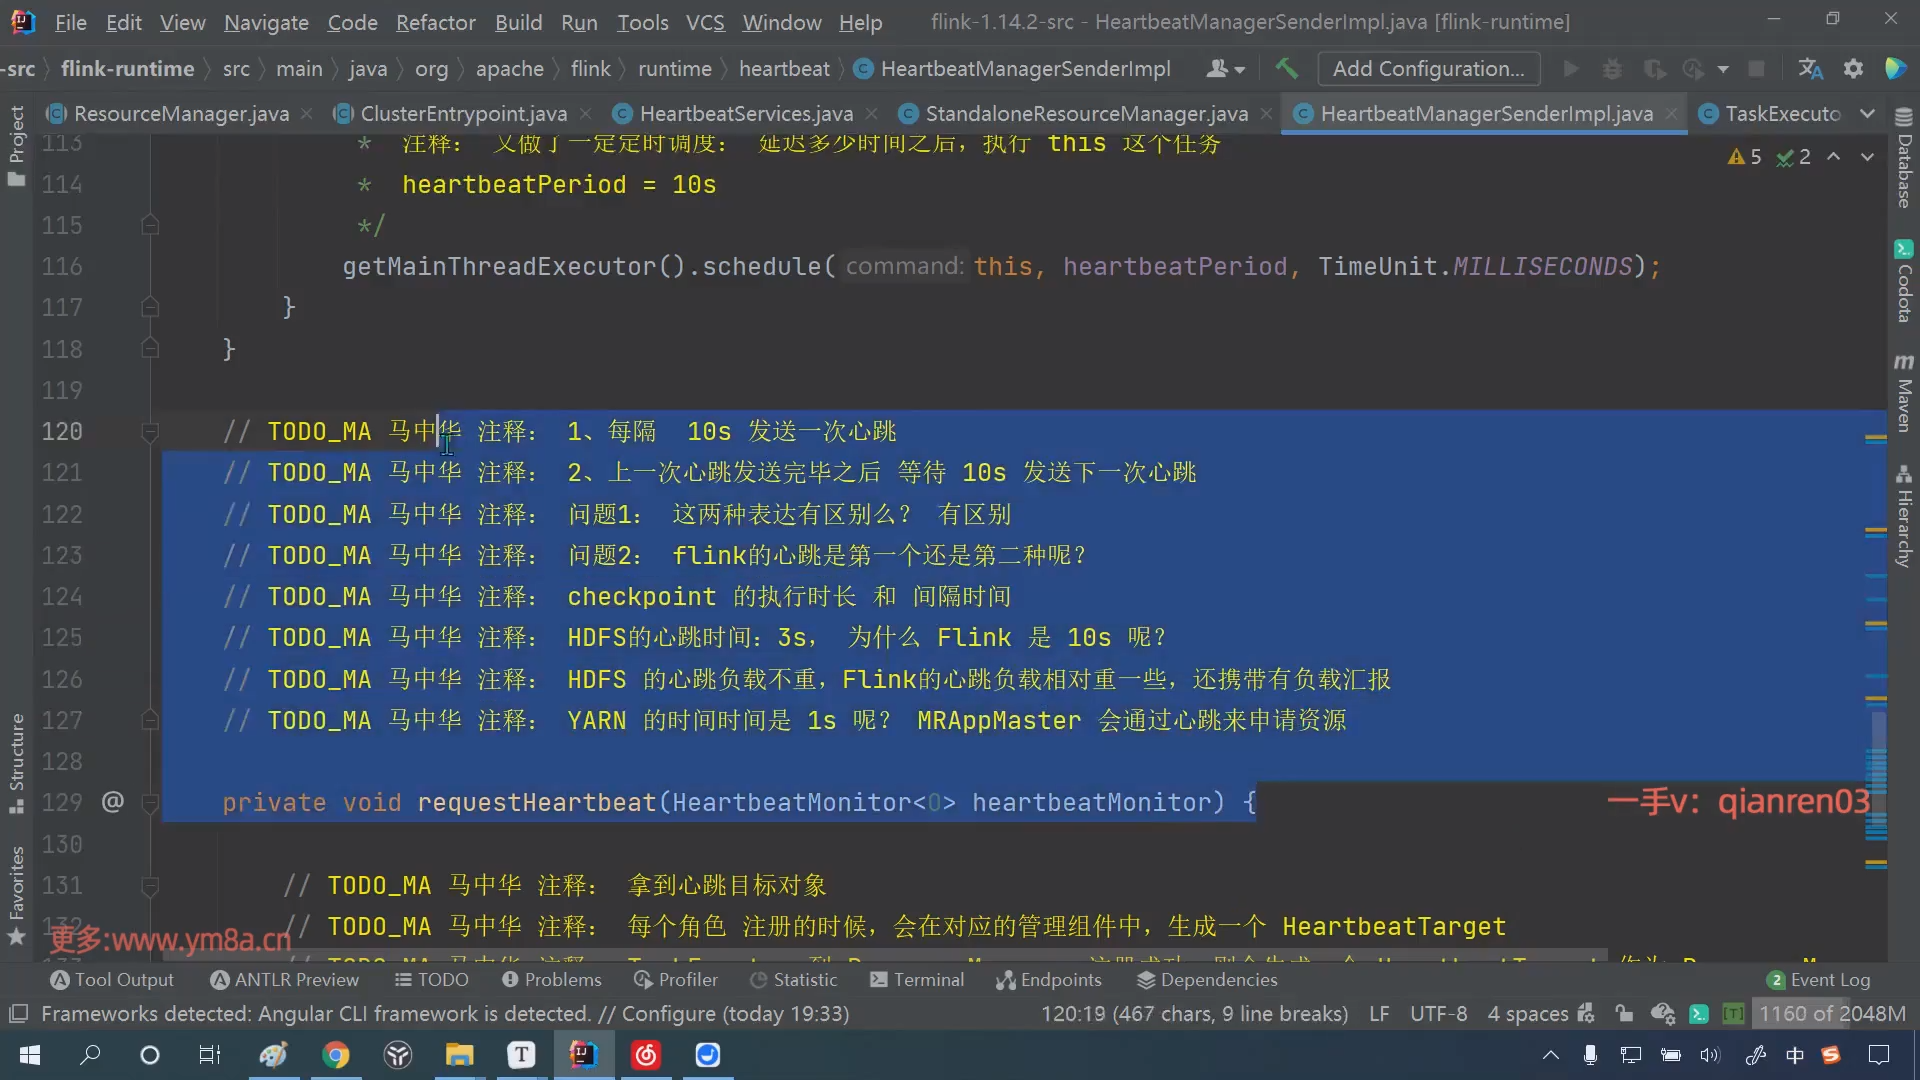Open the Hierarchy tool window
The image size is (1920, 1080).
pyautogui.click(x=1903, y=518)
